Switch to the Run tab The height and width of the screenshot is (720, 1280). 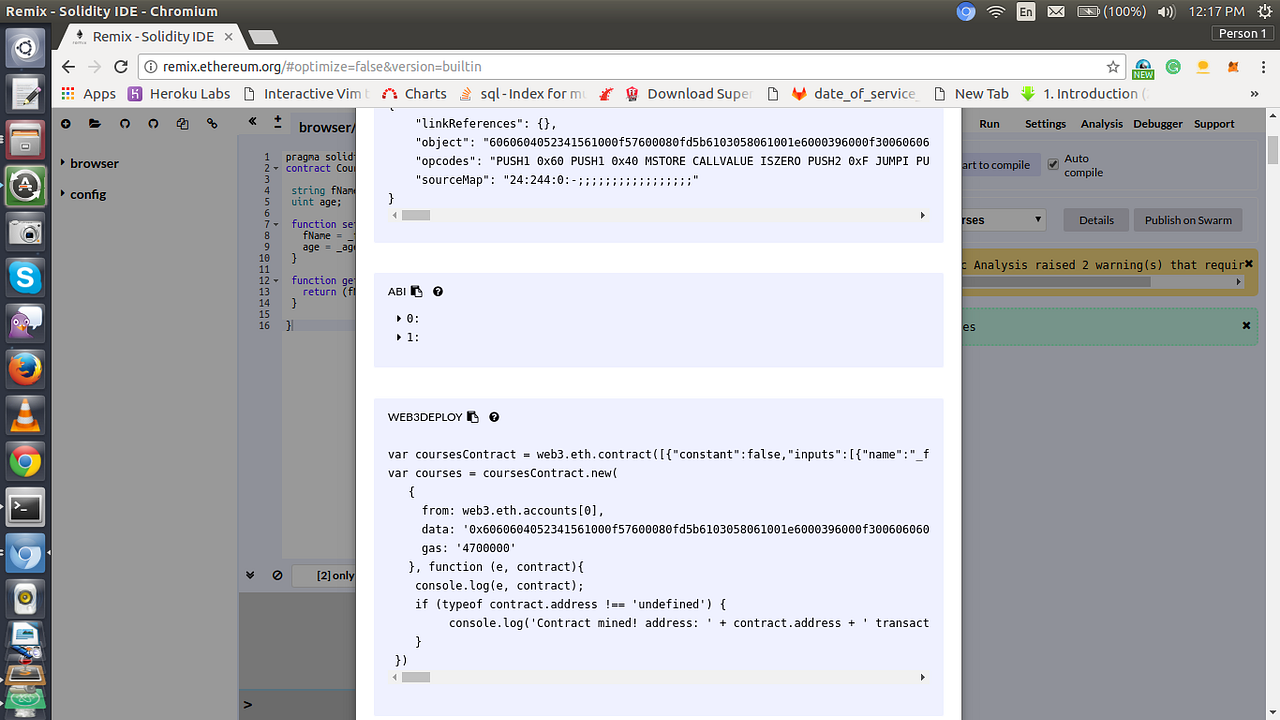989,124
